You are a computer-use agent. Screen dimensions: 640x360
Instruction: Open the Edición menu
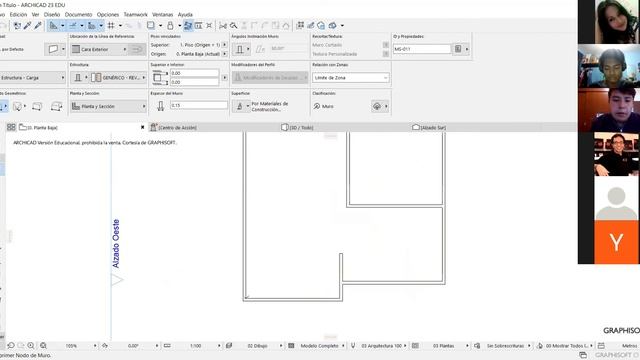tap(18, 14)
